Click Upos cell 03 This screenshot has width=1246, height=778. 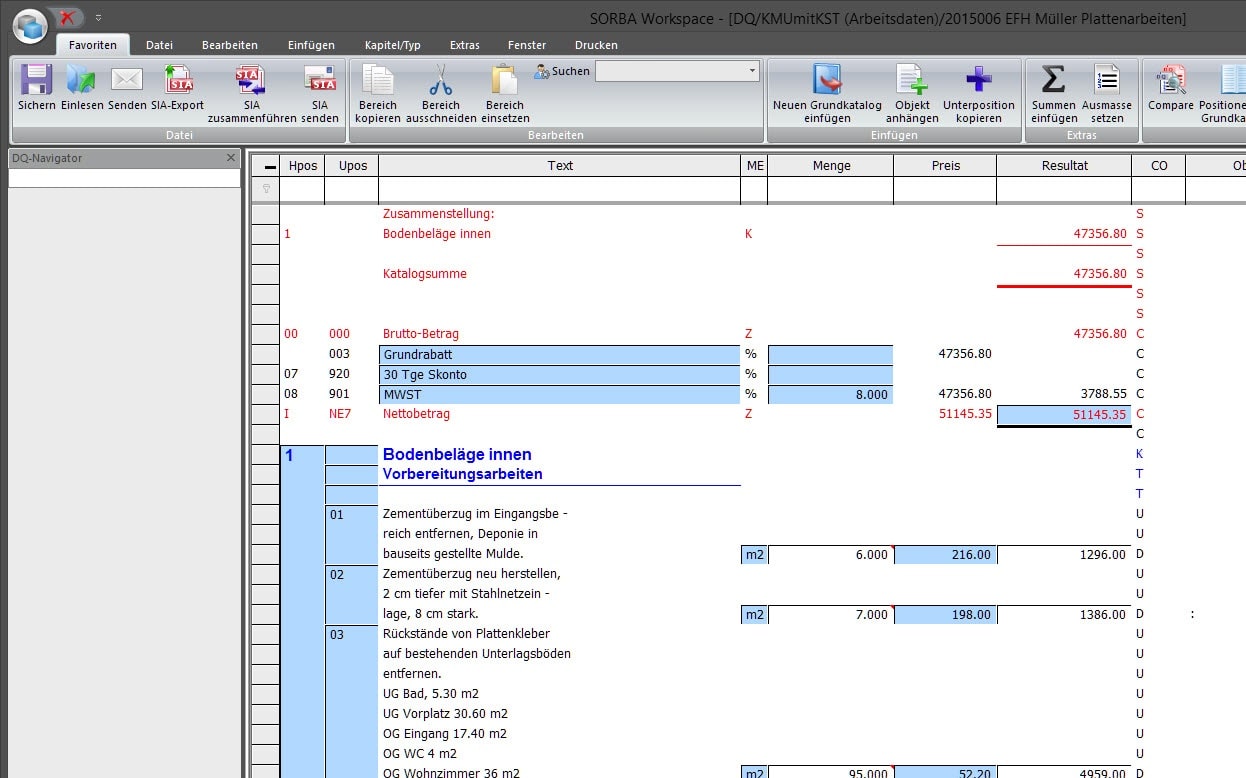point(352,701)
